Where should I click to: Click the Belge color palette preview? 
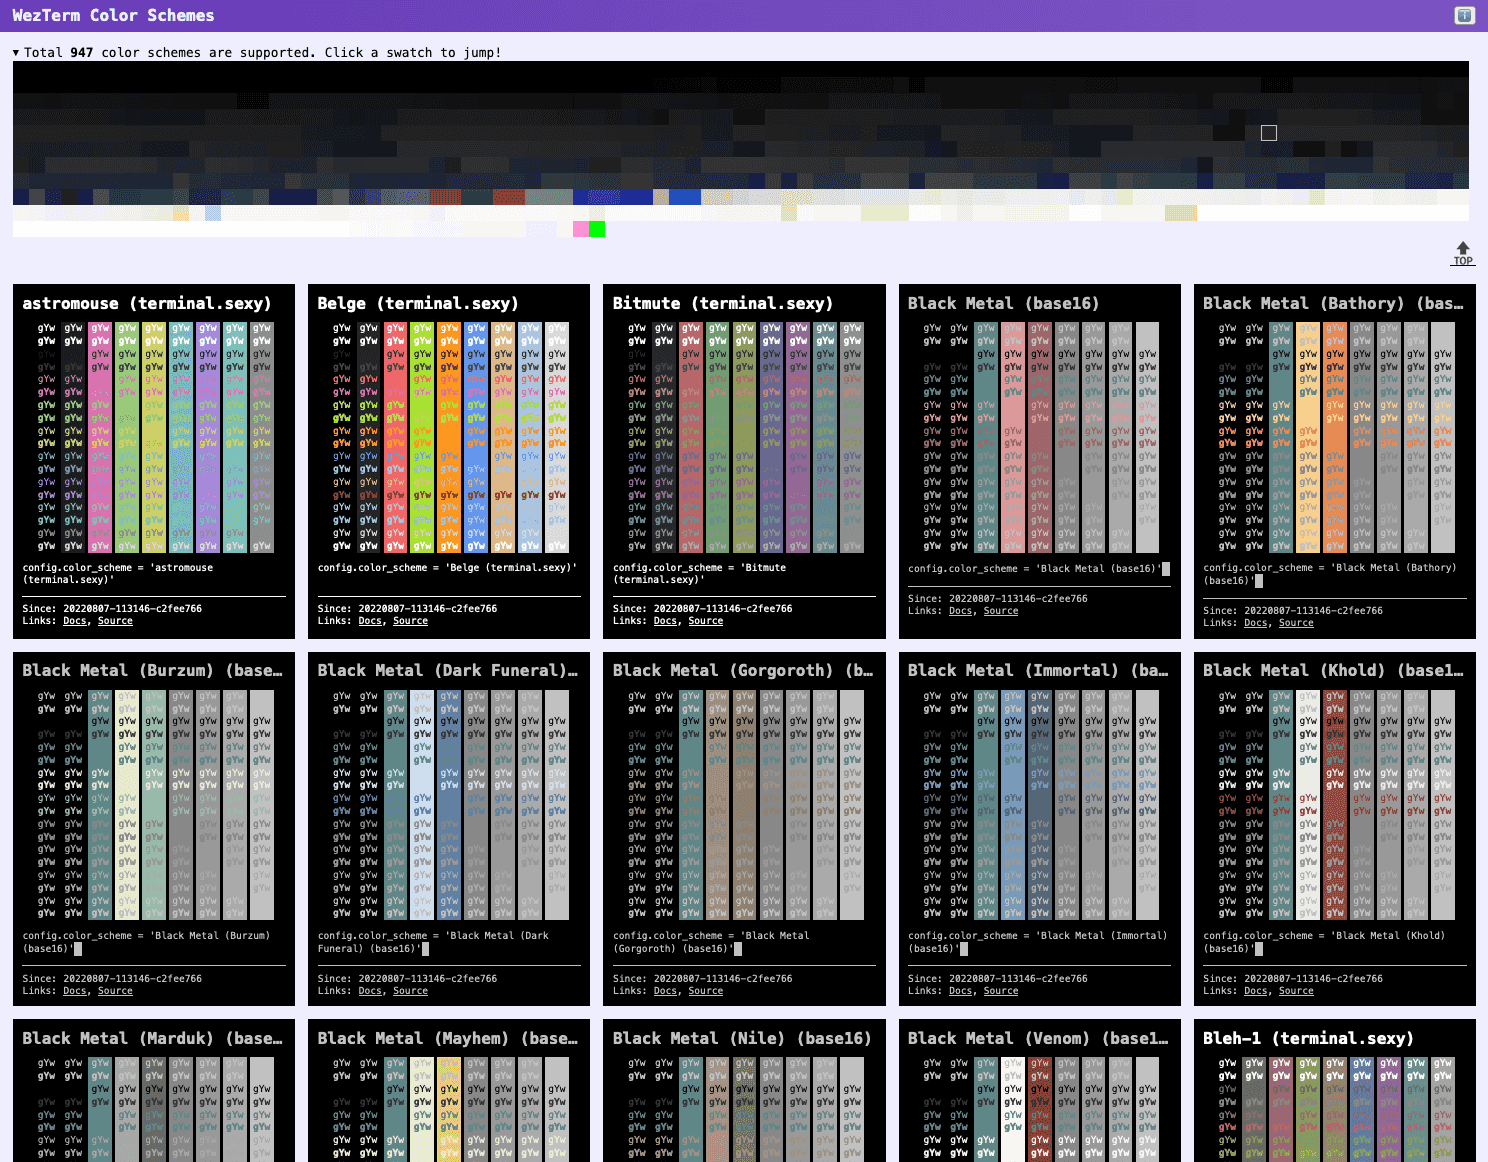pyautogui.click(x=449, y=437)
